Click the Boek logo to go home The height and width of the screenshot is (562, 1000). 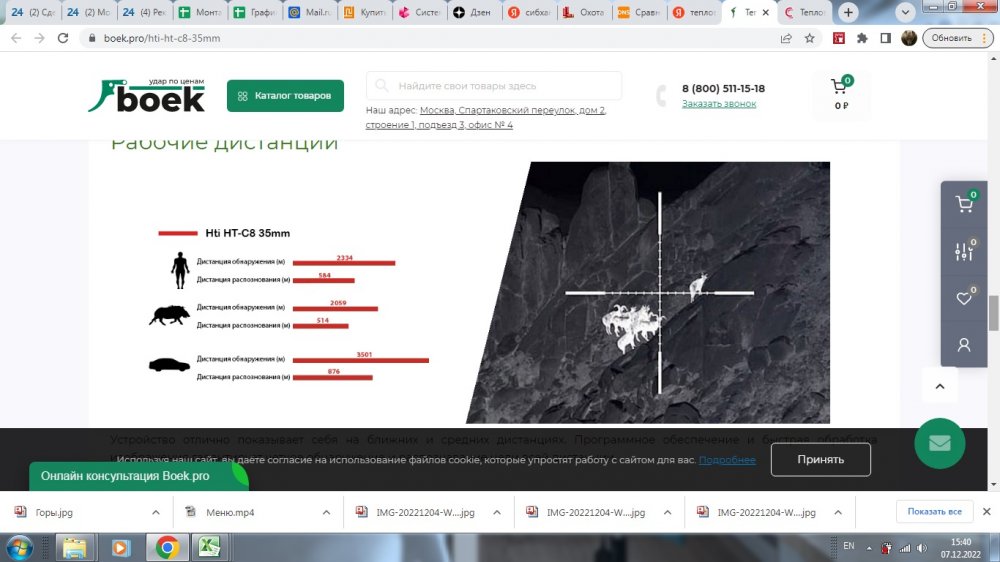point(146,96)
